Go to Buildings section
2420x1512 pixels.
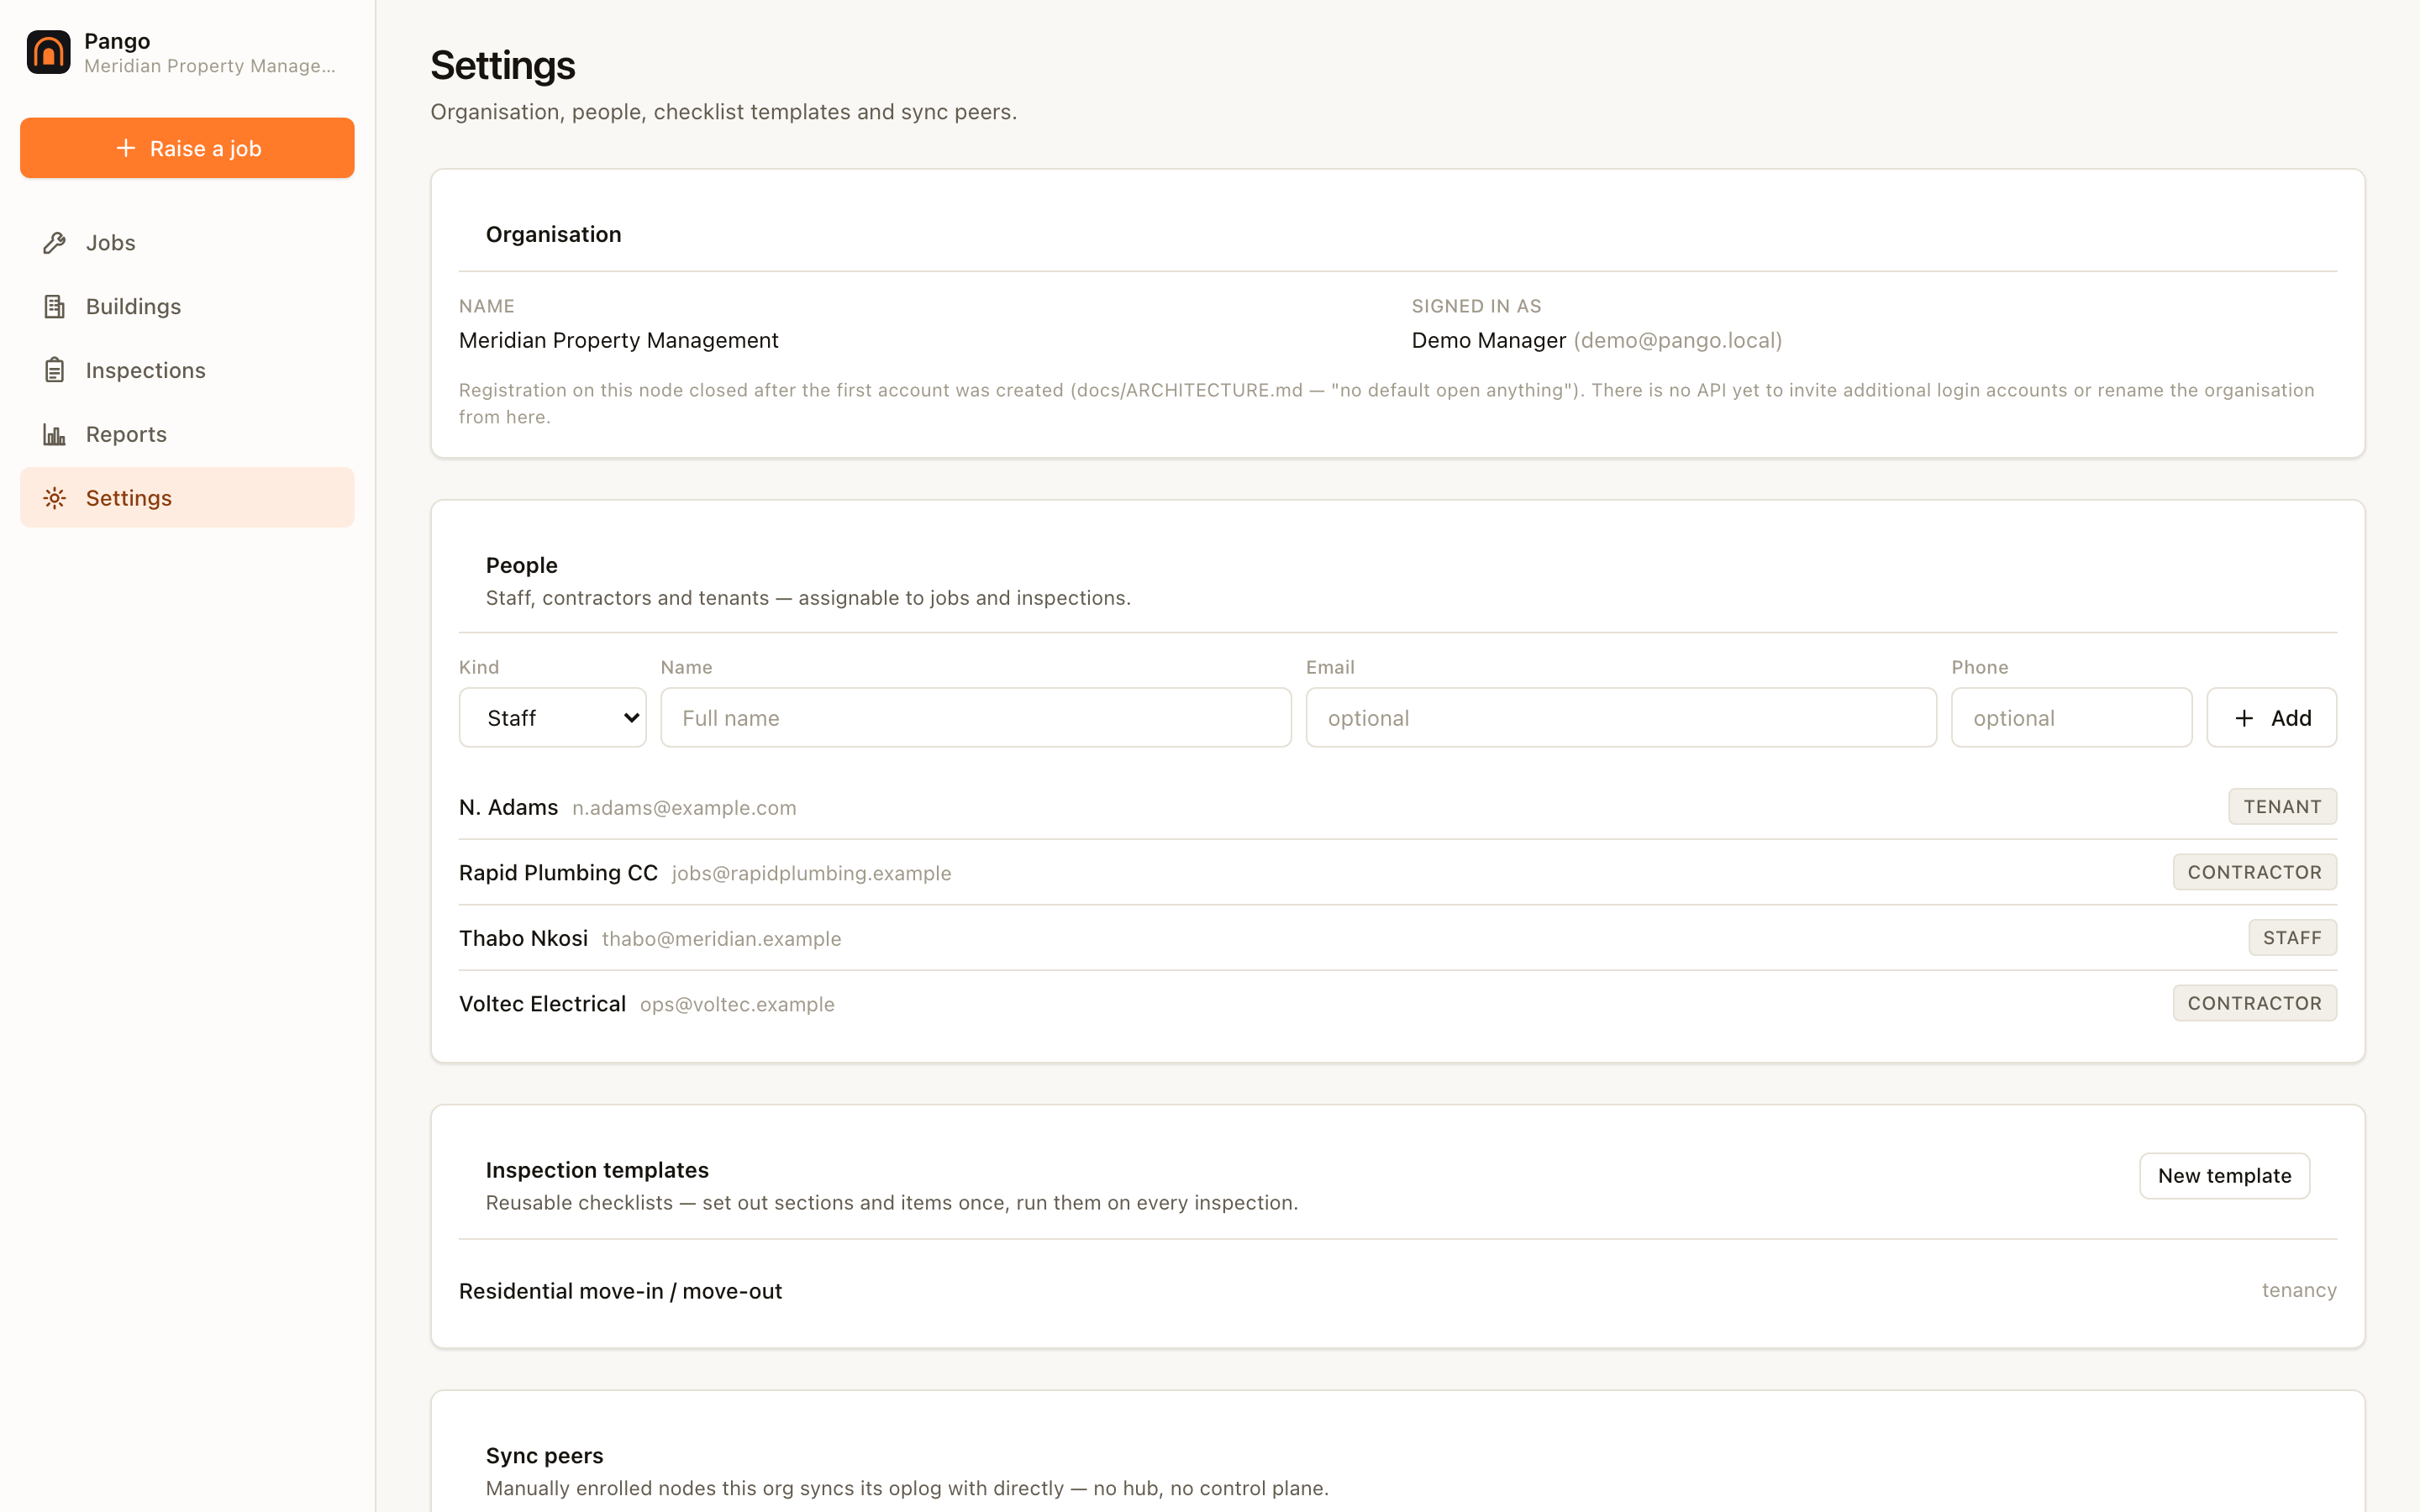click(x=187, y=306)
